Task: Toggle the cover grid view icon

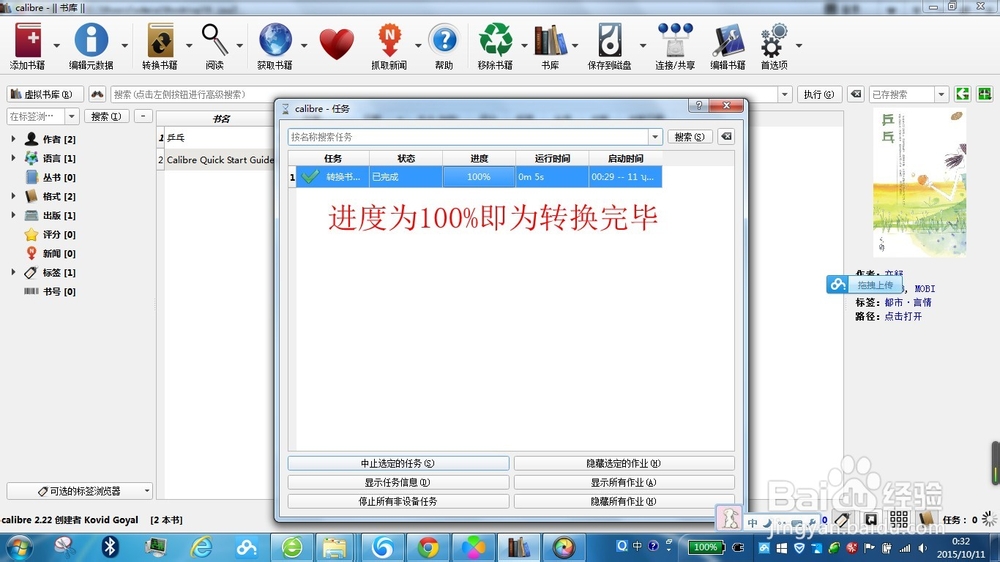Action: point(899,519)
